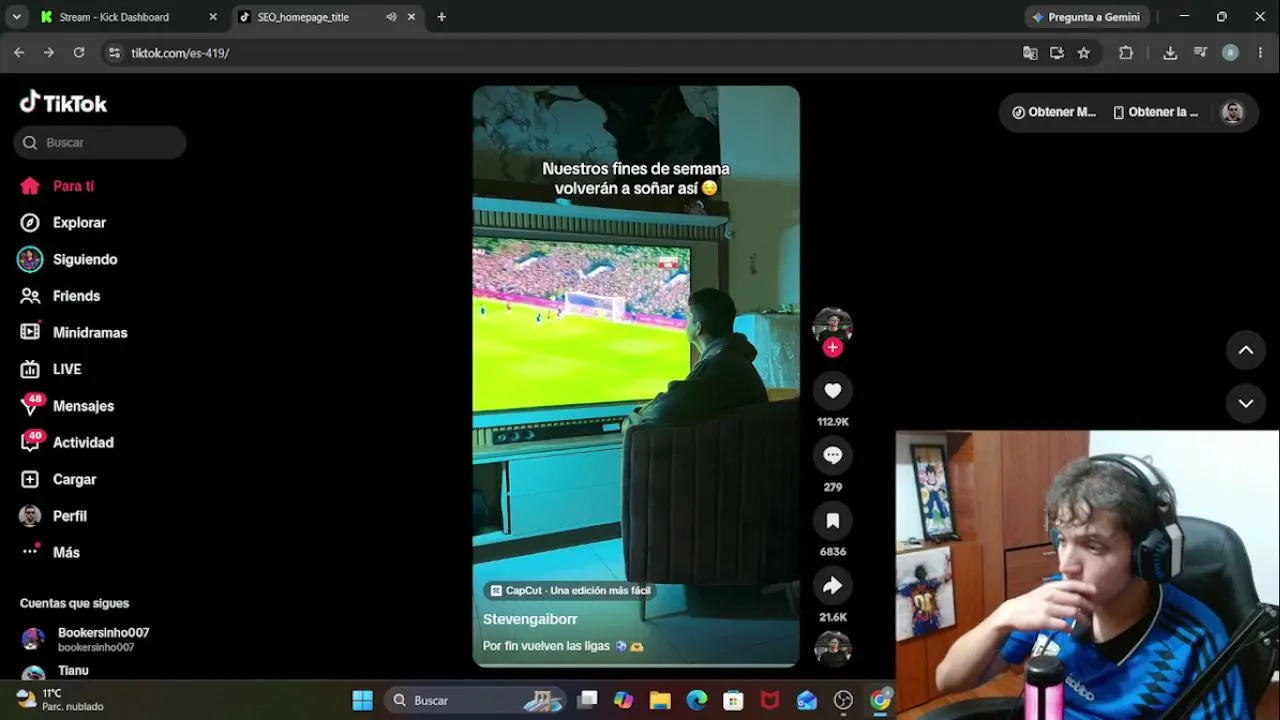Open Perfil in the sidebar

tap(54, 516)
